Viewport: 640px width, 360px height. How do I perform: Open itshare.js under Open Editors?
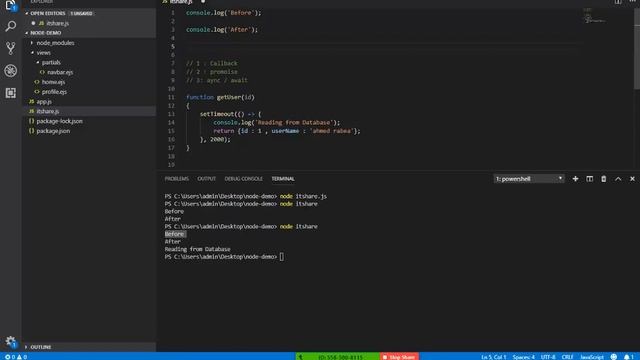(x=57, y=23)
